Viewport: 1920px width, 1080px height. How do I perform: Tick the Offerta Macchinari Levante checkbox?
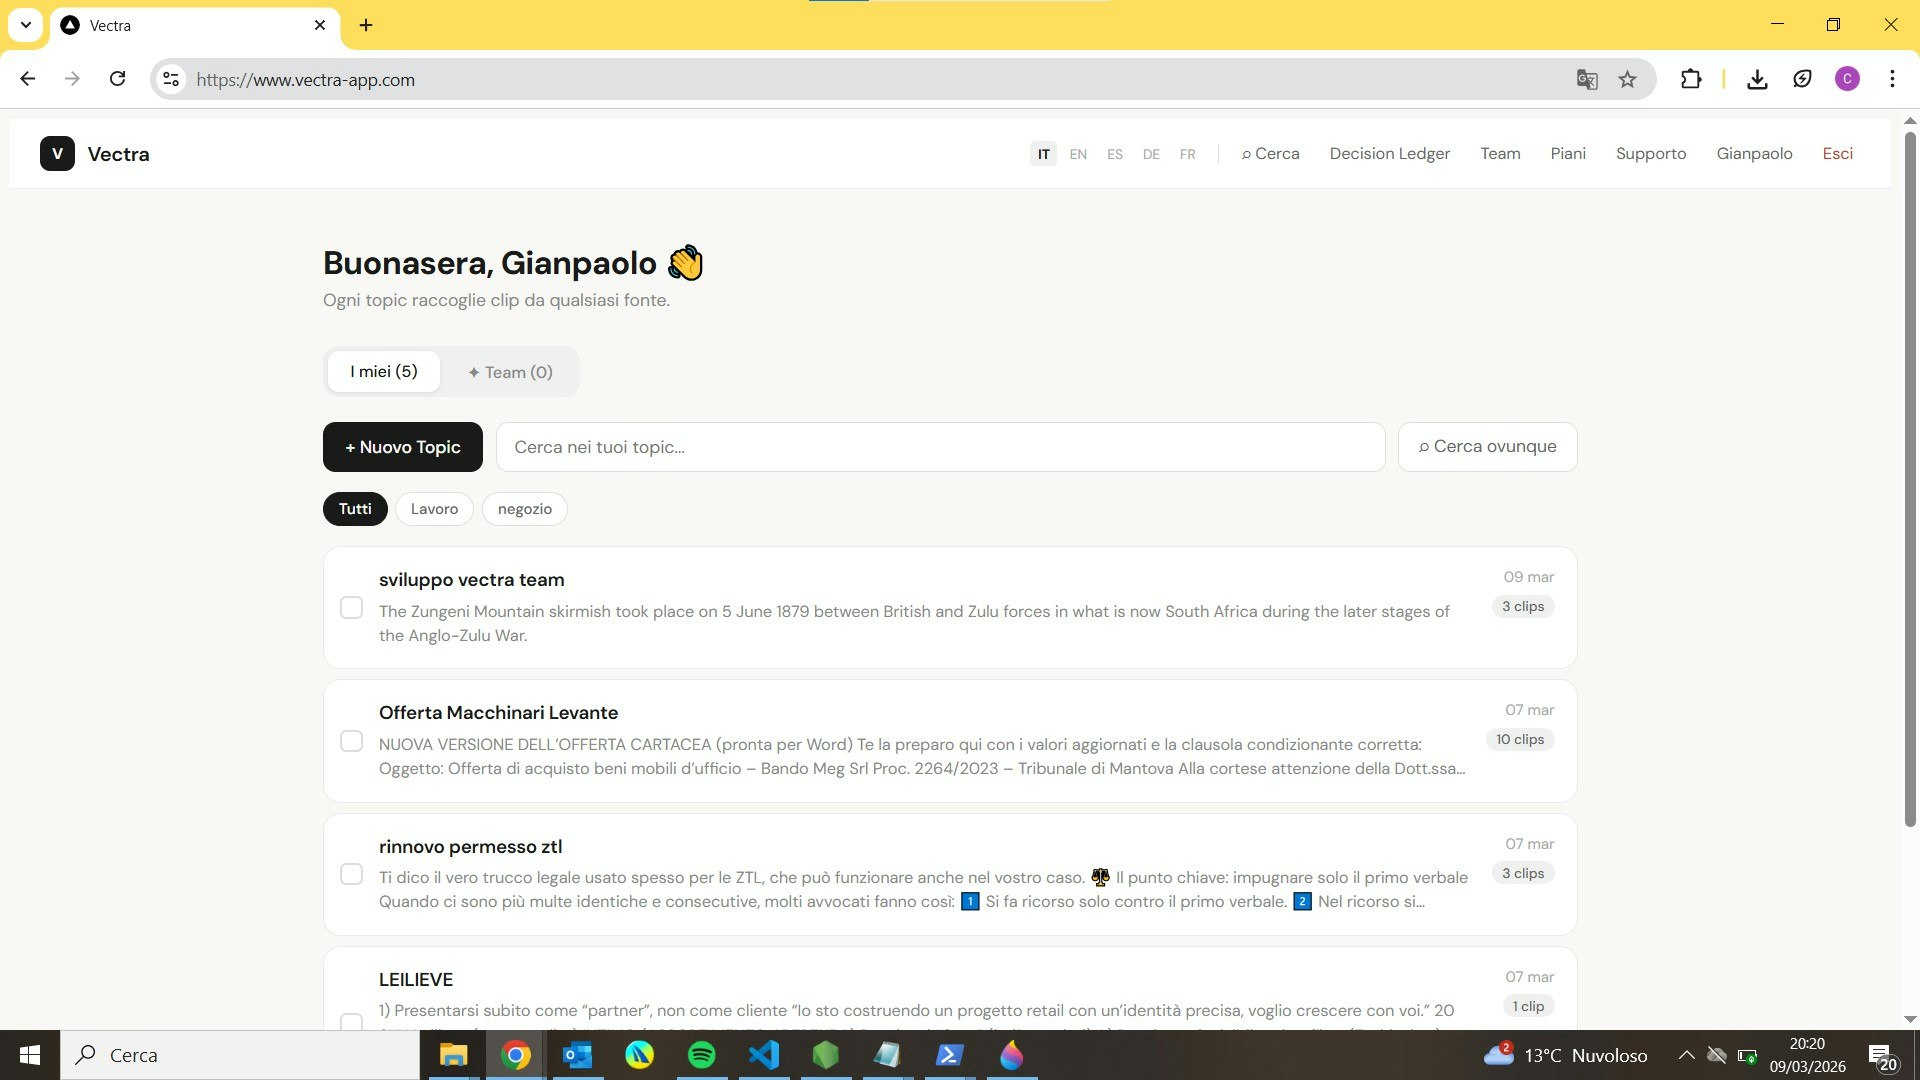click(x=351, y=741)
